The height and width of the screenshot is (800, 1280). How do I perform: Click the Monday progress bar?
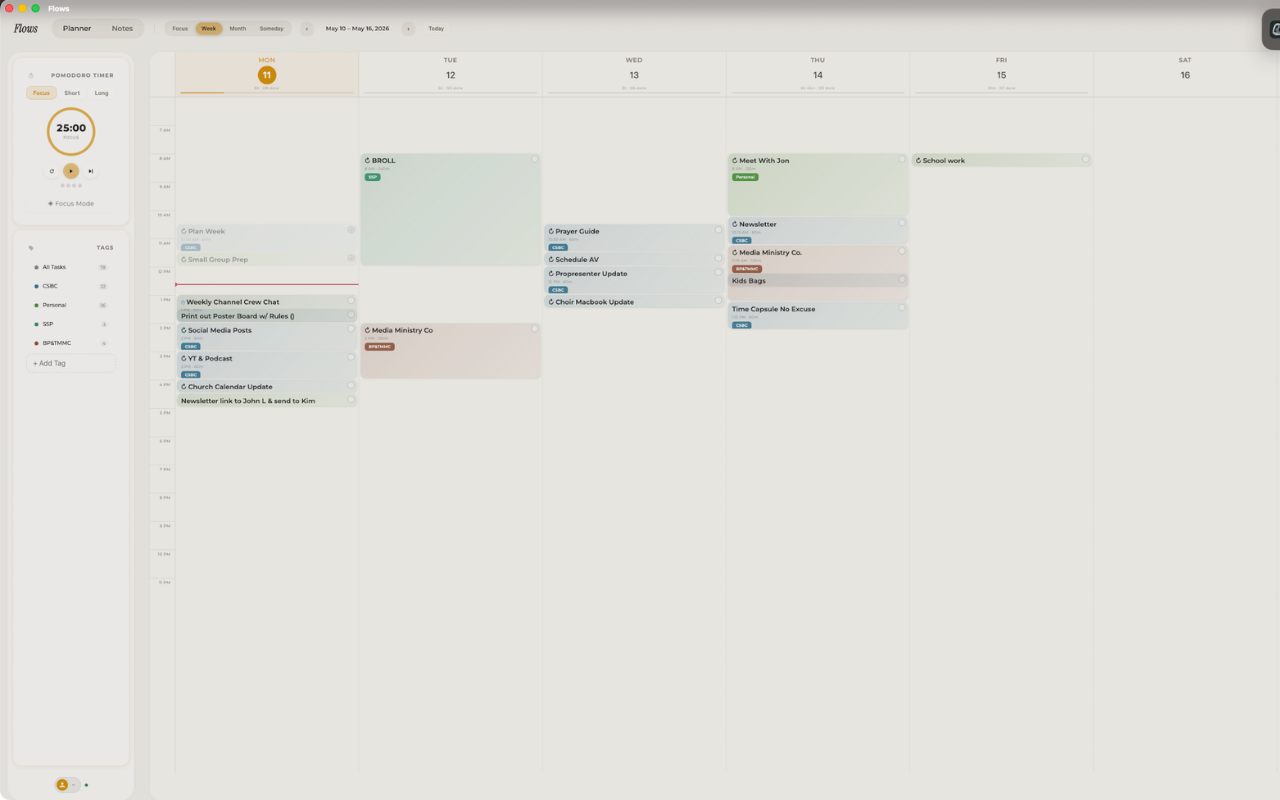(267, 93)
